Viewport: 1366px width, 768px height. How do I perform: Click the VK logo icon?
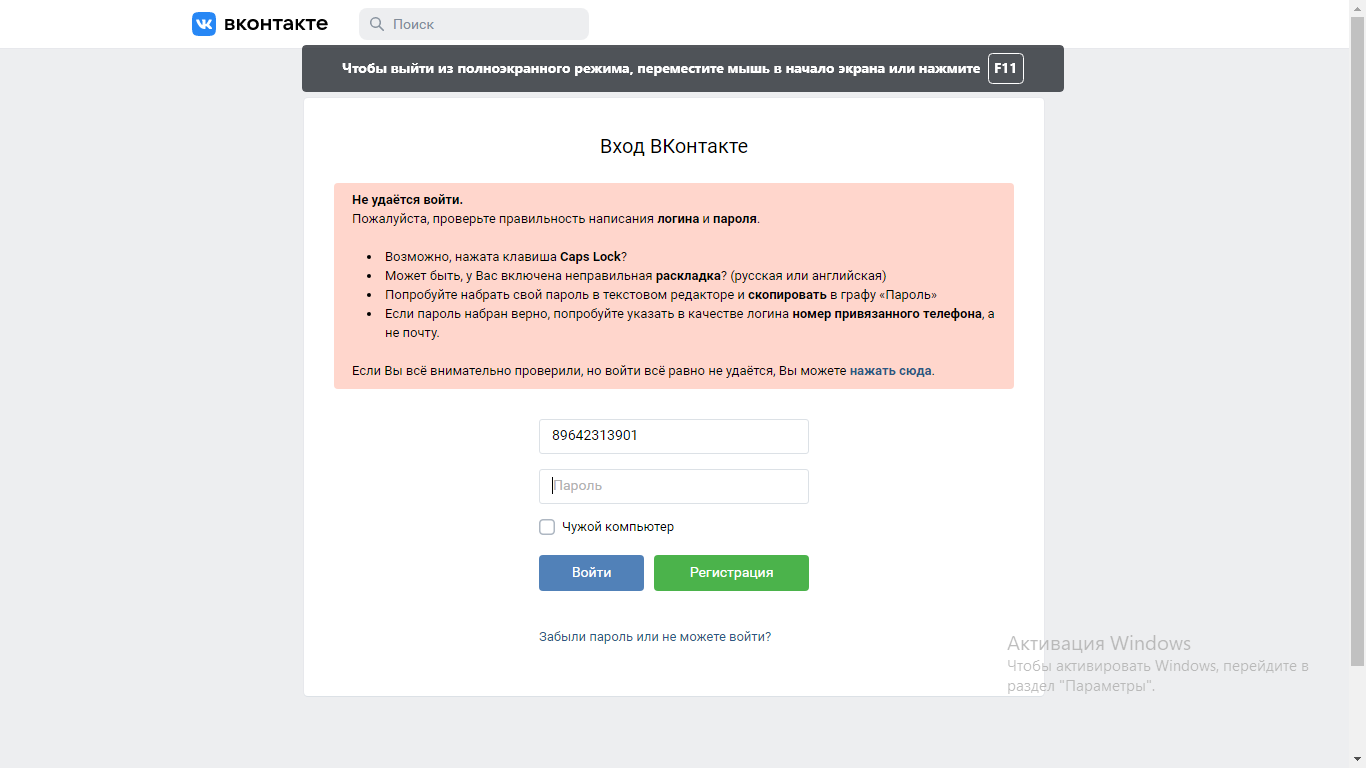coord(204,24)
